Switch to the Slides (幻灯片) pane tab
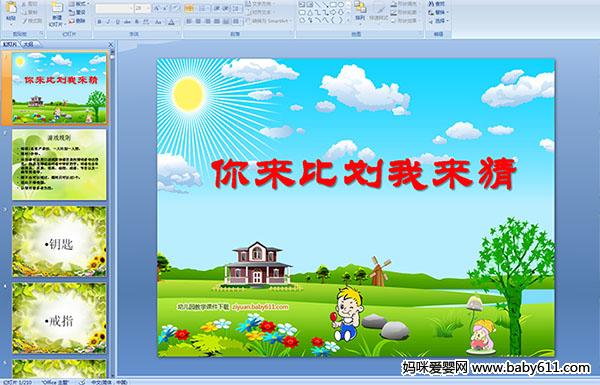600x385 pixels. 10,44
